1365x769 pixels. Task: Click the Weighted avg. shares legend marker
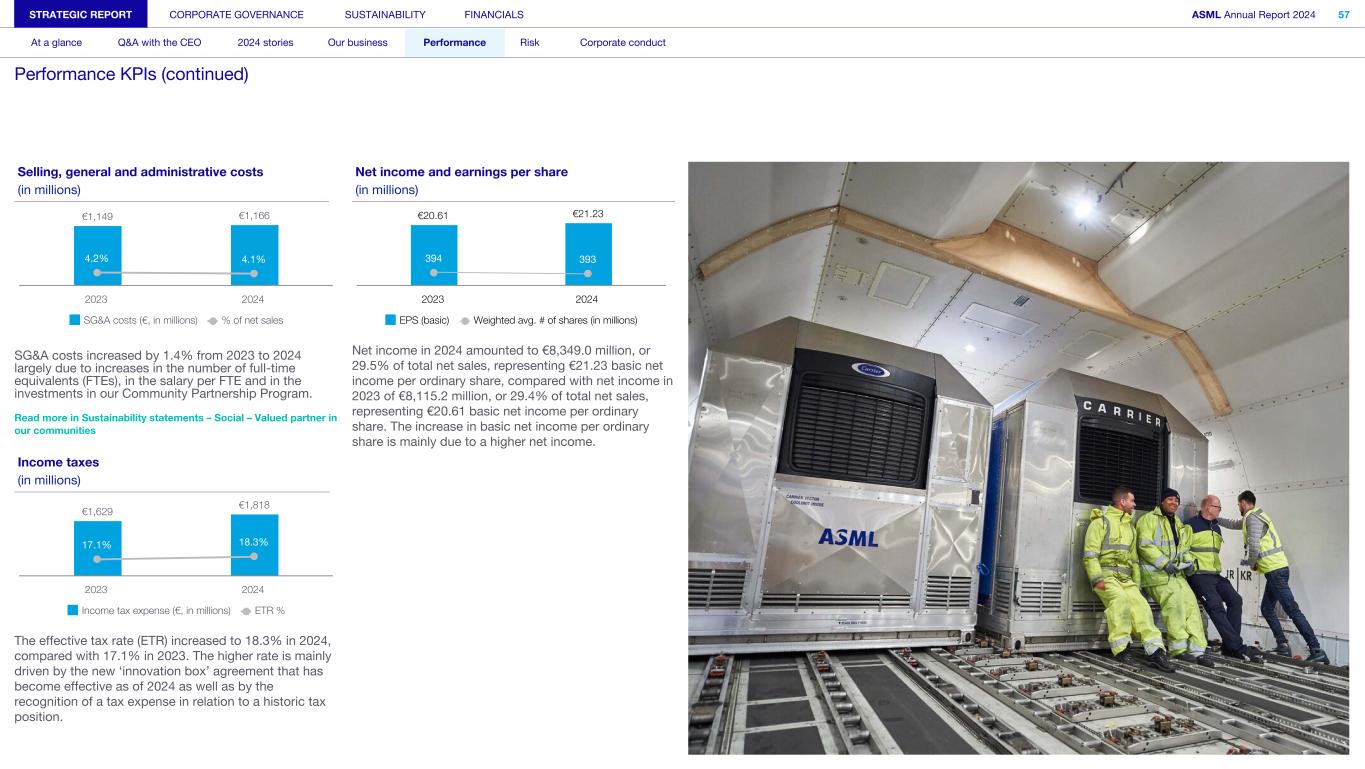point(464,321)
